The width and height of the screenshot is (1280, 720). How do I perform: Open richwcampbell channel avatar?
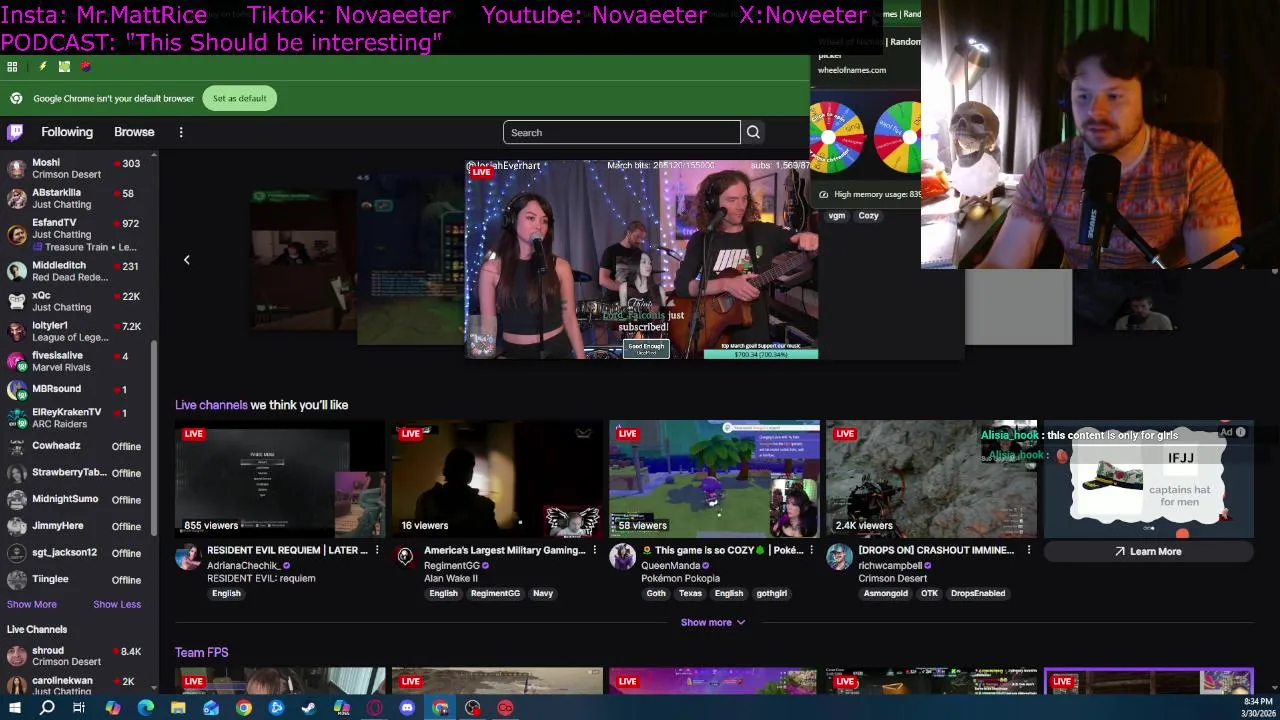tap(839, 557)
